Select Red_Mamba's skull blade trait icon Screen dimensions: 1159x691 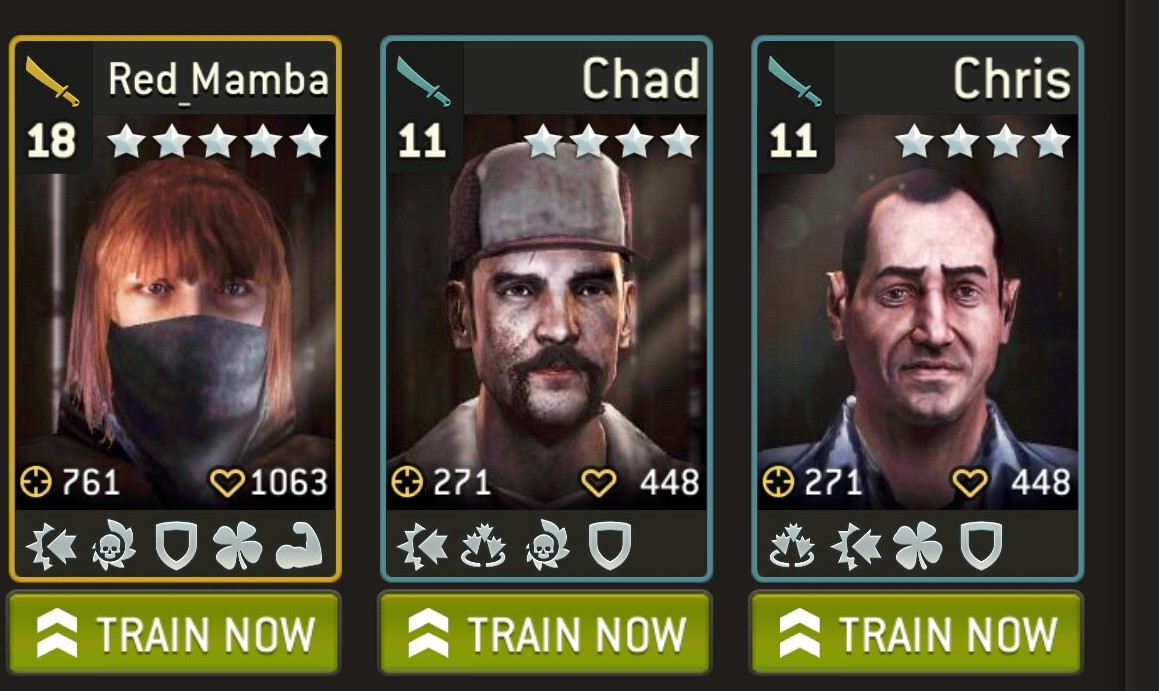[114, 546]
